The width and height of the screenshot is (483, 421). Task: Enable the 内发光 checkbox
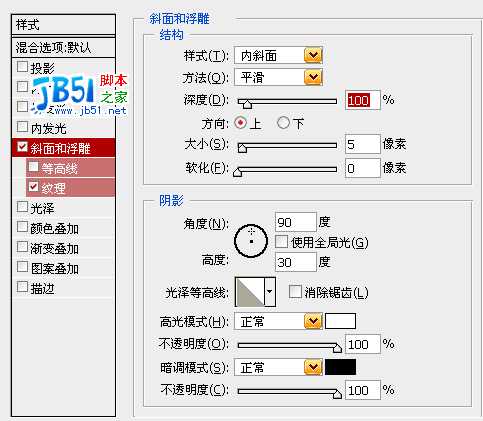22,127
